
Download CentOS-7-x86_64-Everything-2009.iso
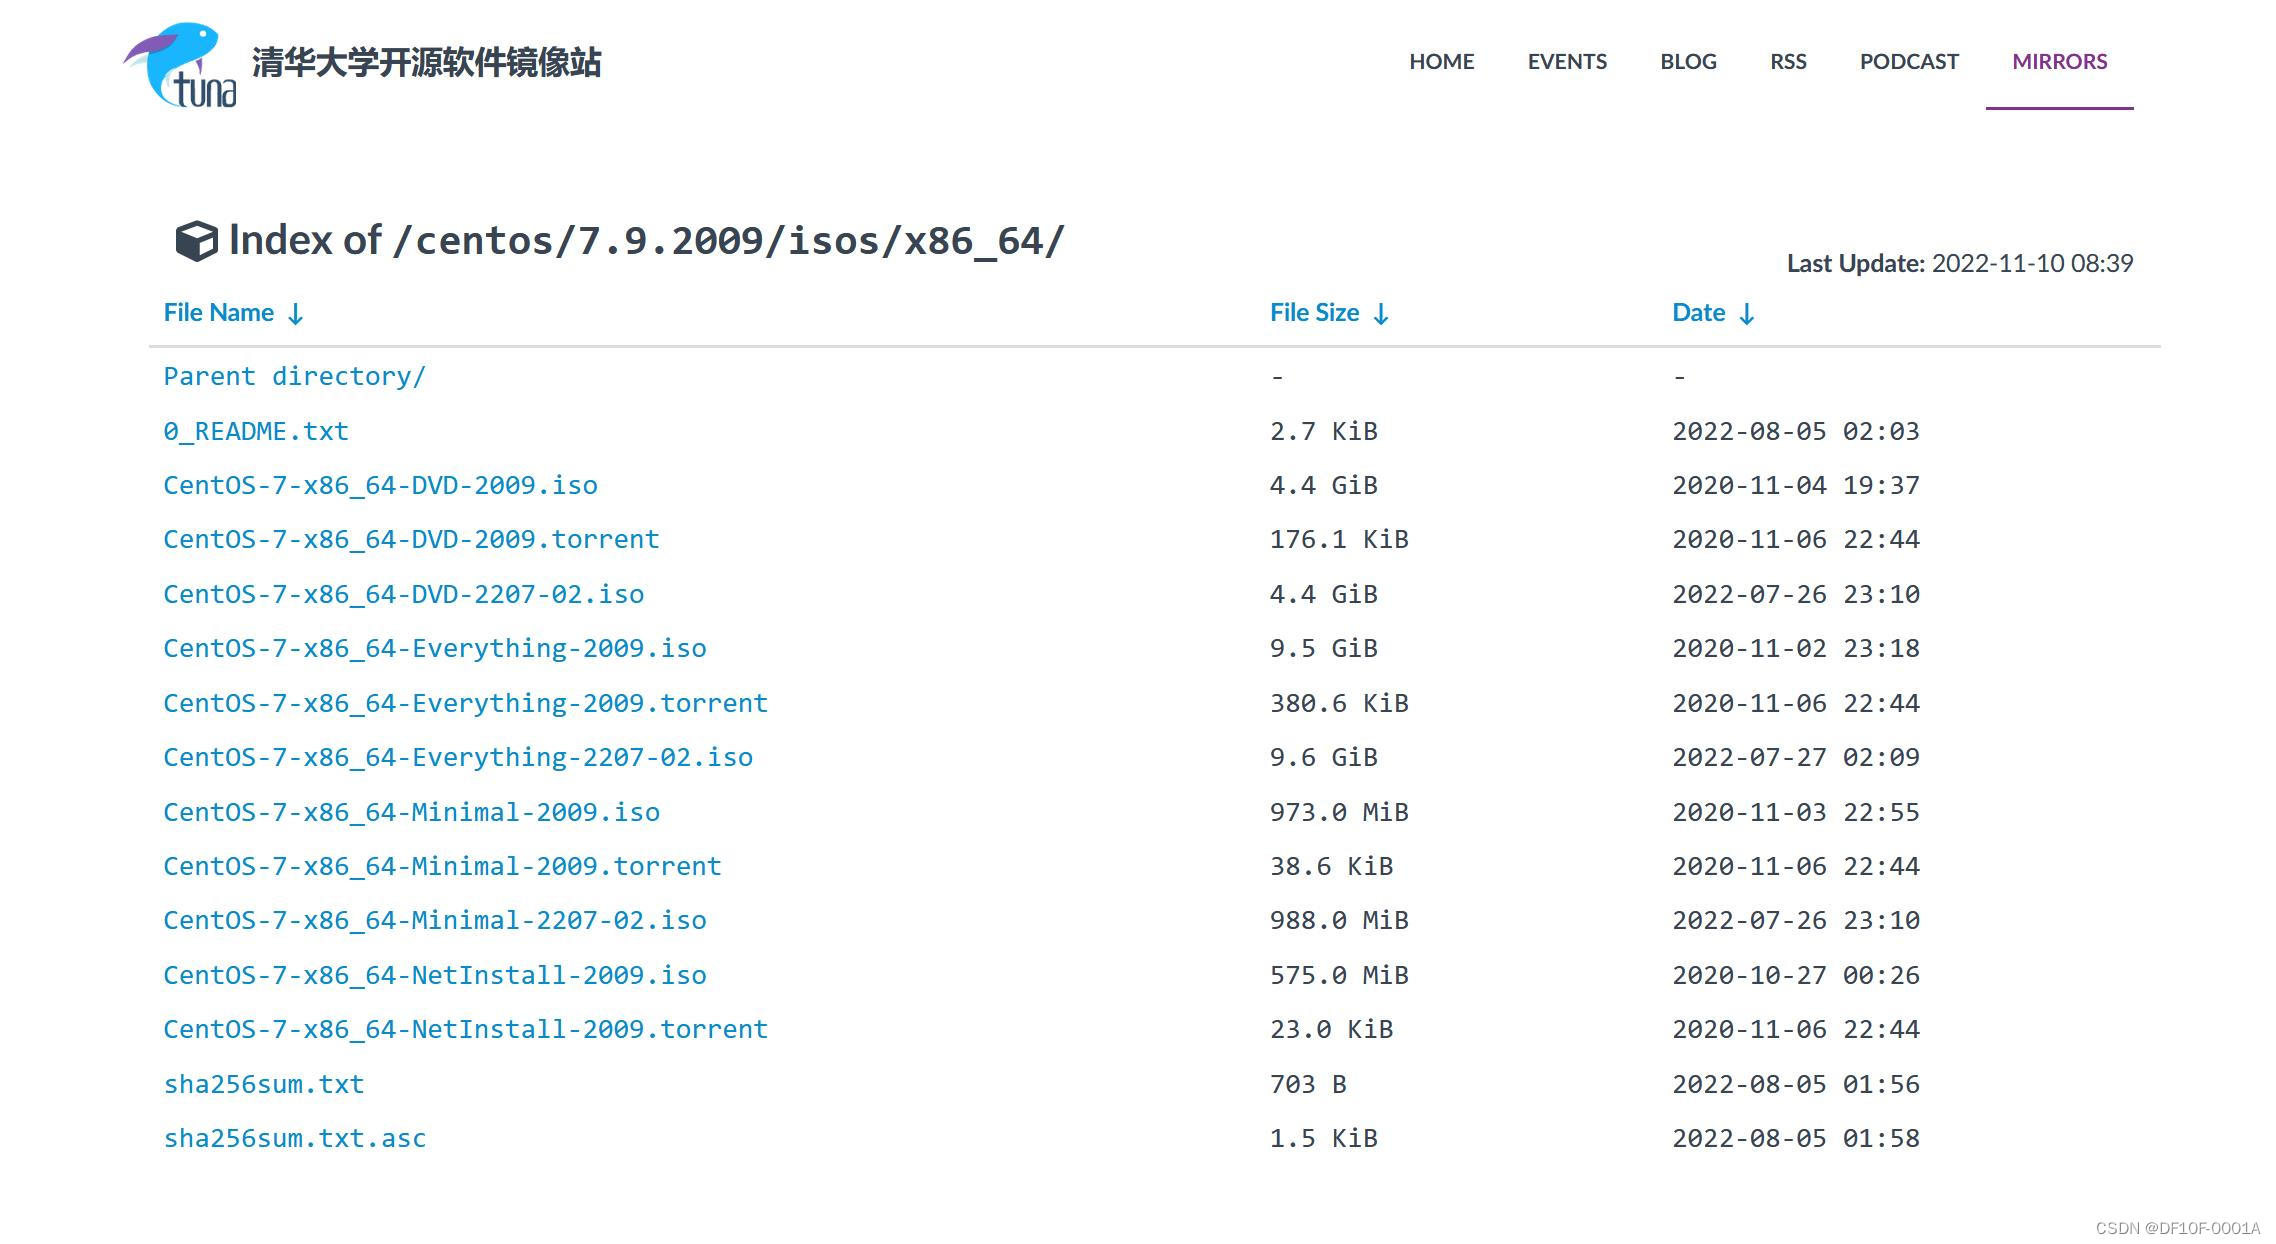point(435,648)
